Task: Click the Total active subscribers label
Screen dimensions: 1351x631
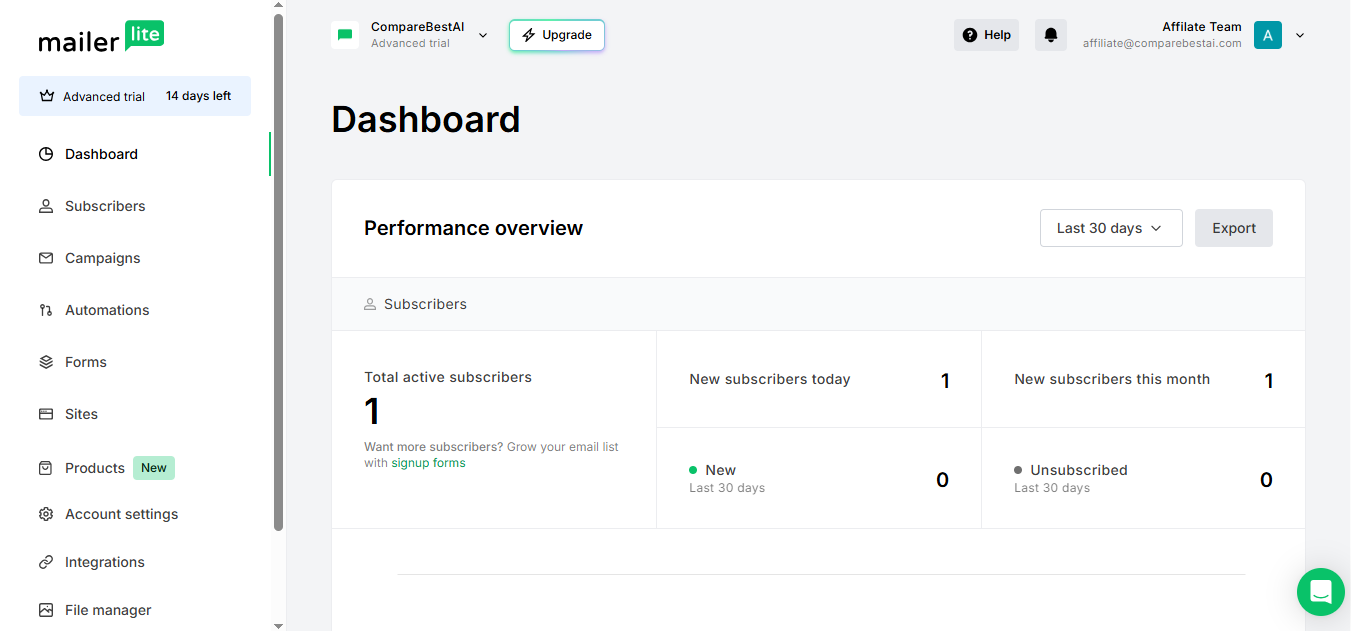Action: 448,377
